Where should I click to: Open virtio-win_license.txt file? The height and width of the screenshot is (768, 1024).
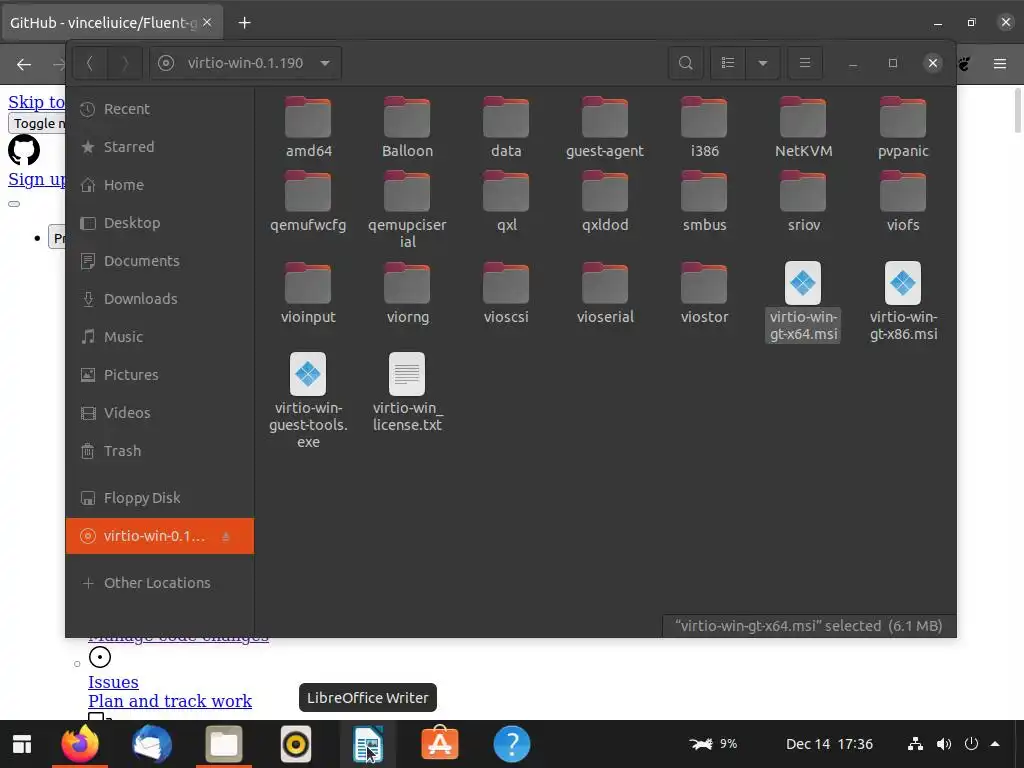[408, 392]
